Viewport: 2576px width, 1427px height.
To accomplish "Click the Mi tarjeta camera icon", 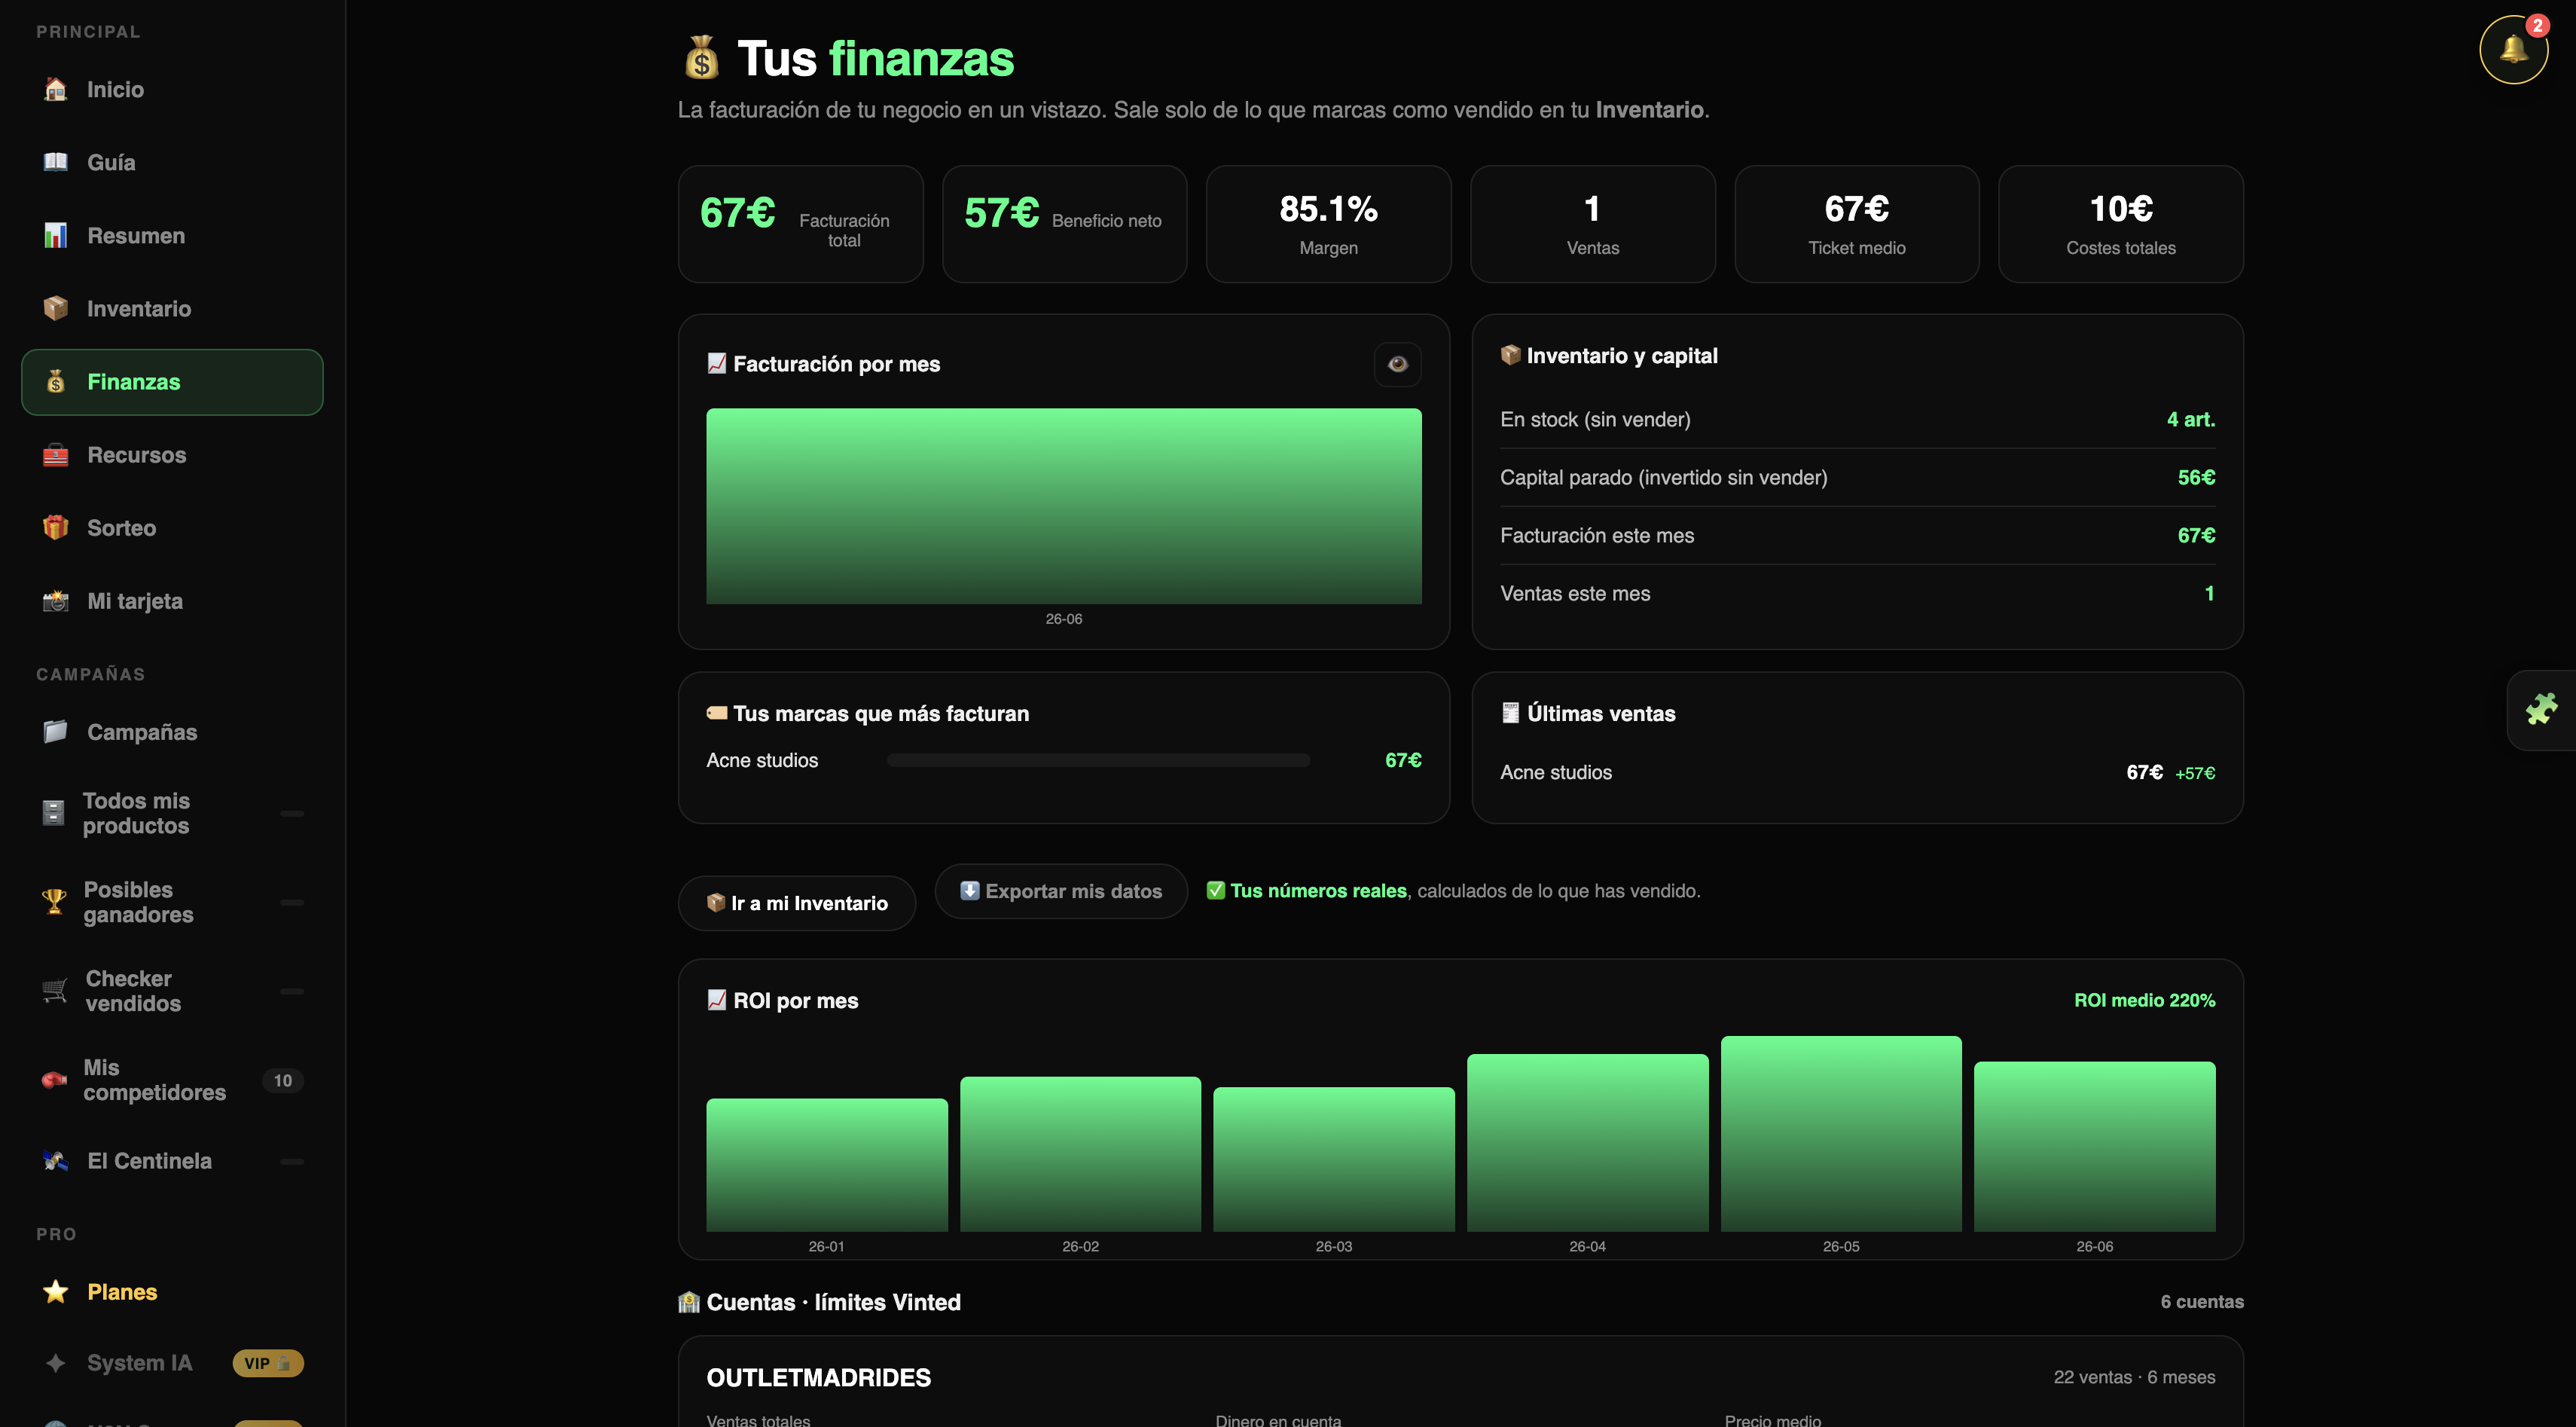I will click(56, 601).
